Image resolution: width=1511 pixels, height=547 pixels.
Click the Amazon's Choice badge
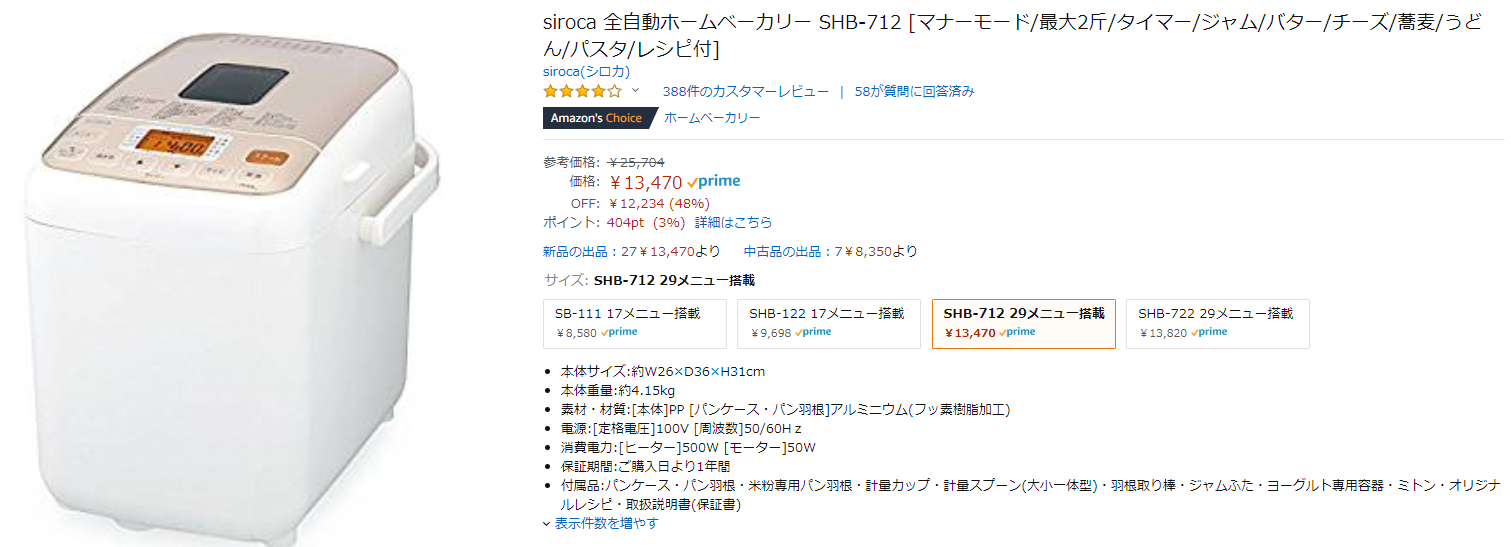(x=597, y=118)
